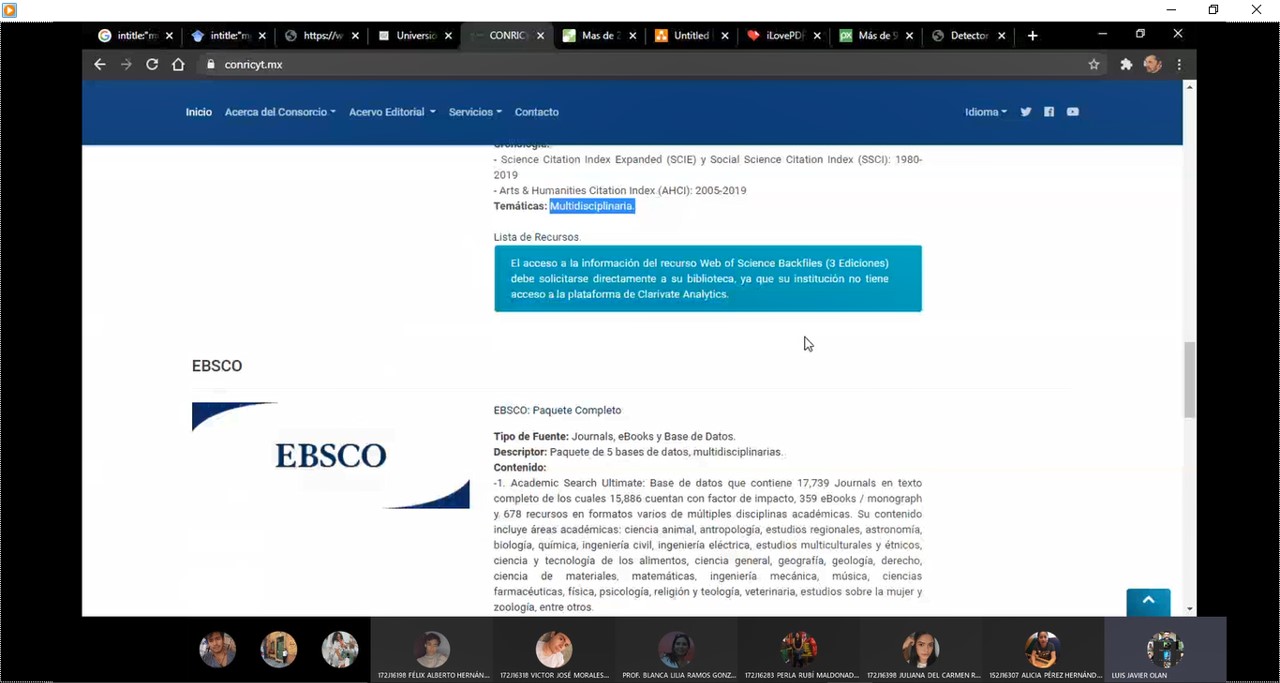Select Prof. Blanca Lilia Ramos Gonz... video tile
Viewport: 1280px width, 683px height.
point(677,650)
